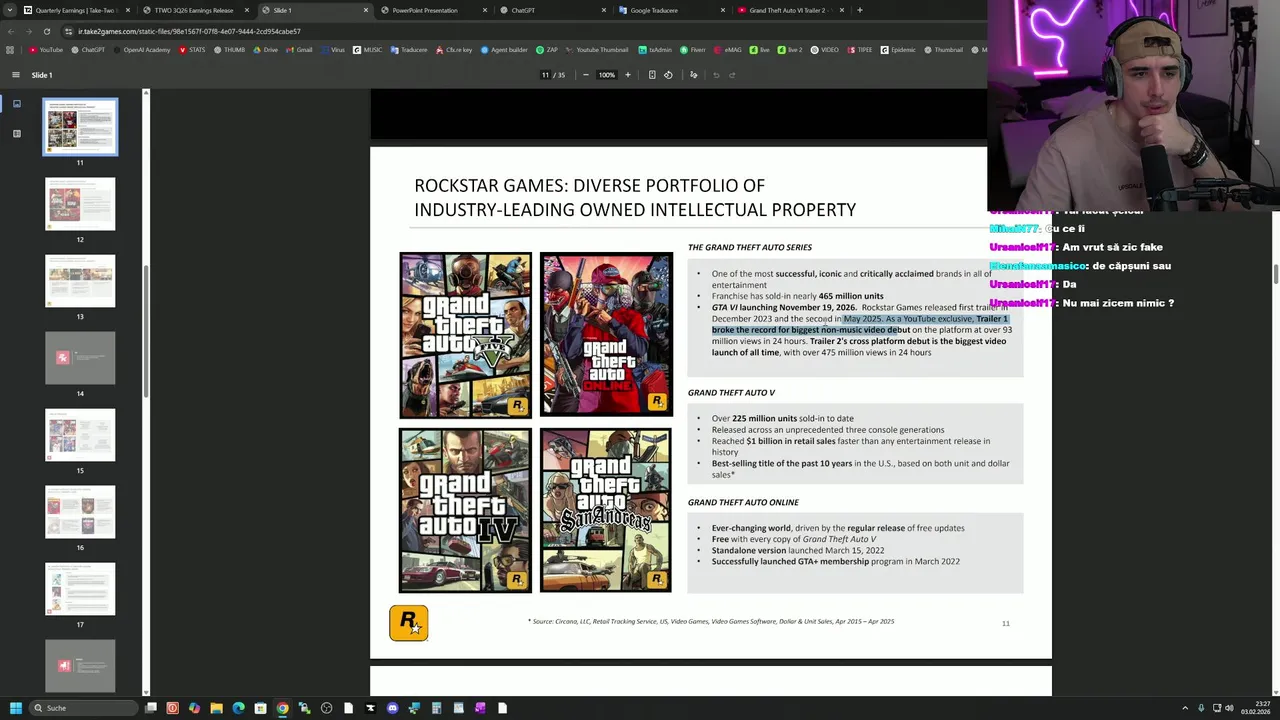The image size is (1280, 720).
Task: Open the PDF sidebar menu icon
Action: point(15,75)
